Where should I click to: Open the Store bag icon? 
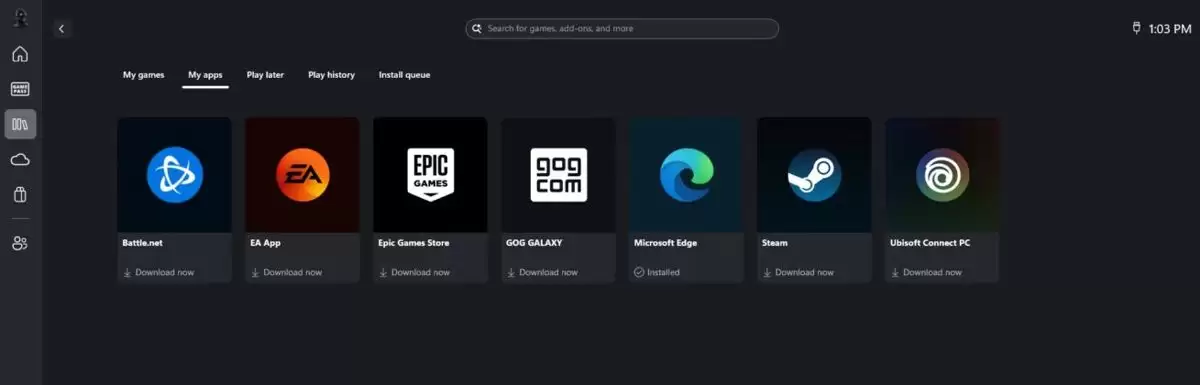coord(20,195)
